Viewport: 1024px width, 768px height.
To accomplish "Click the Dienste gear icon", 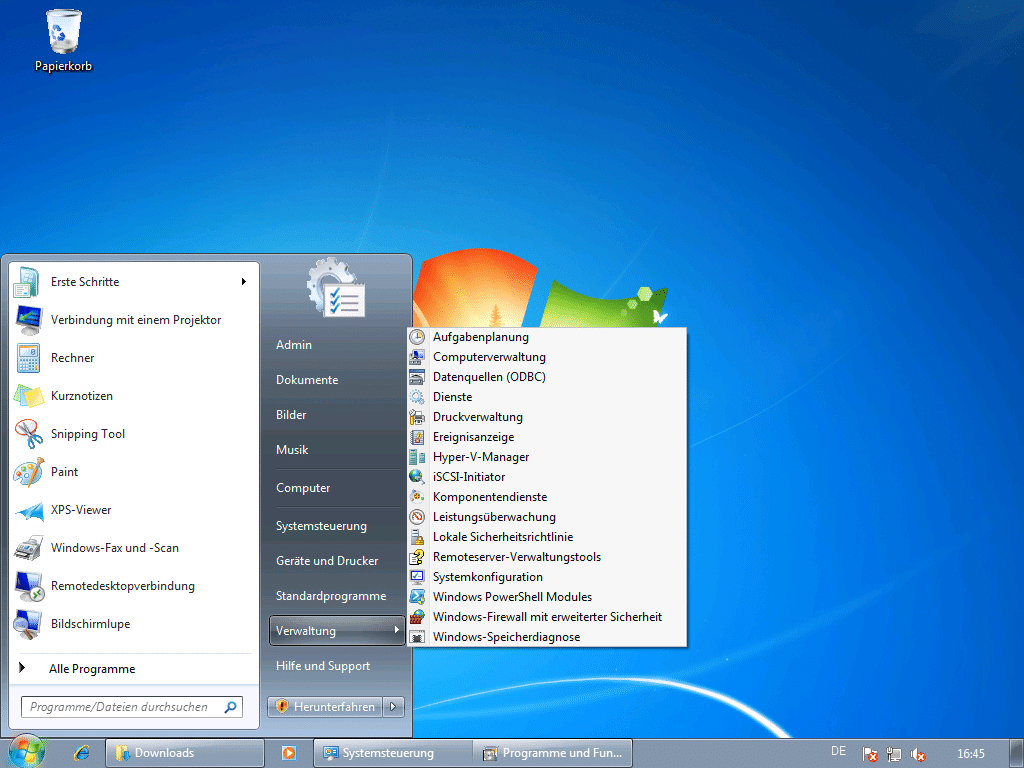I will [x=417, y=397].
